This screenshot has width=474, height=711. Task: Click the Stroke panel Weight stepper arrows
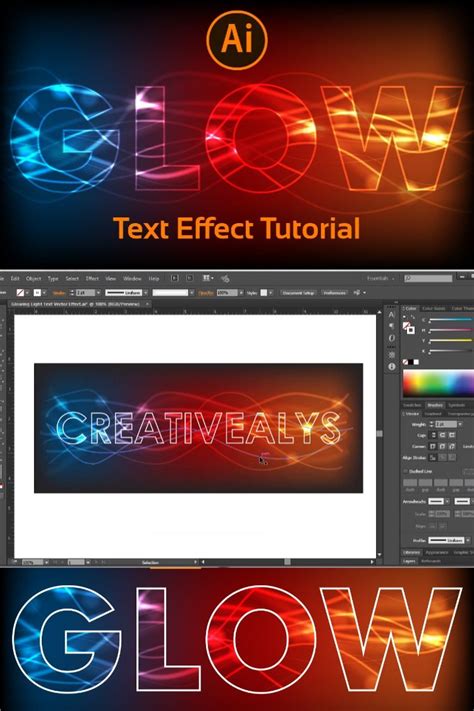click(x=432, y=424)
